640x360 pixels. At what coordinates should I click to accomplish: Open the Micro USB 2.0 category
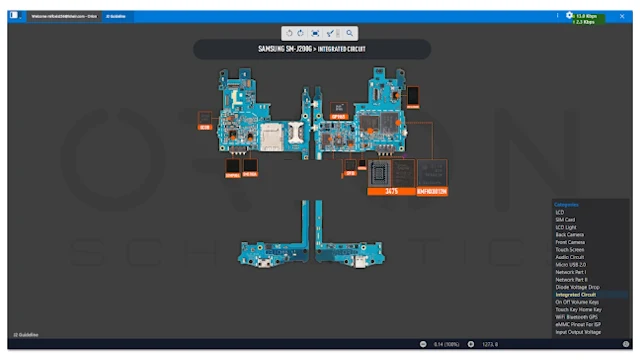coord(570,264)
